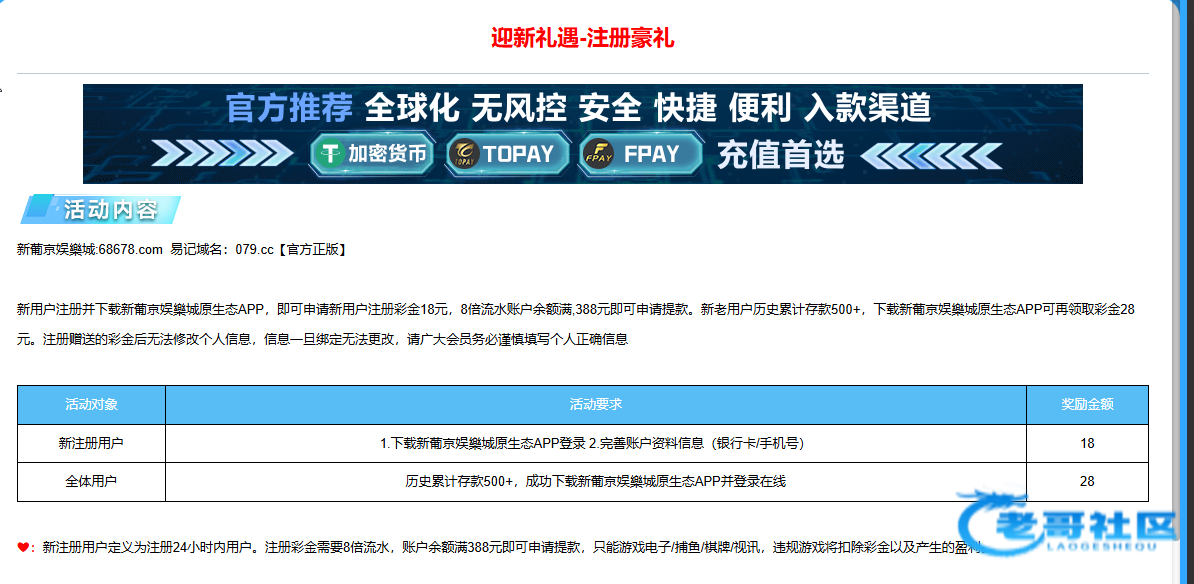The width and height of the screenshot is (1194, 584).
Task: Click the red heart icon
Action: point(23,547)
